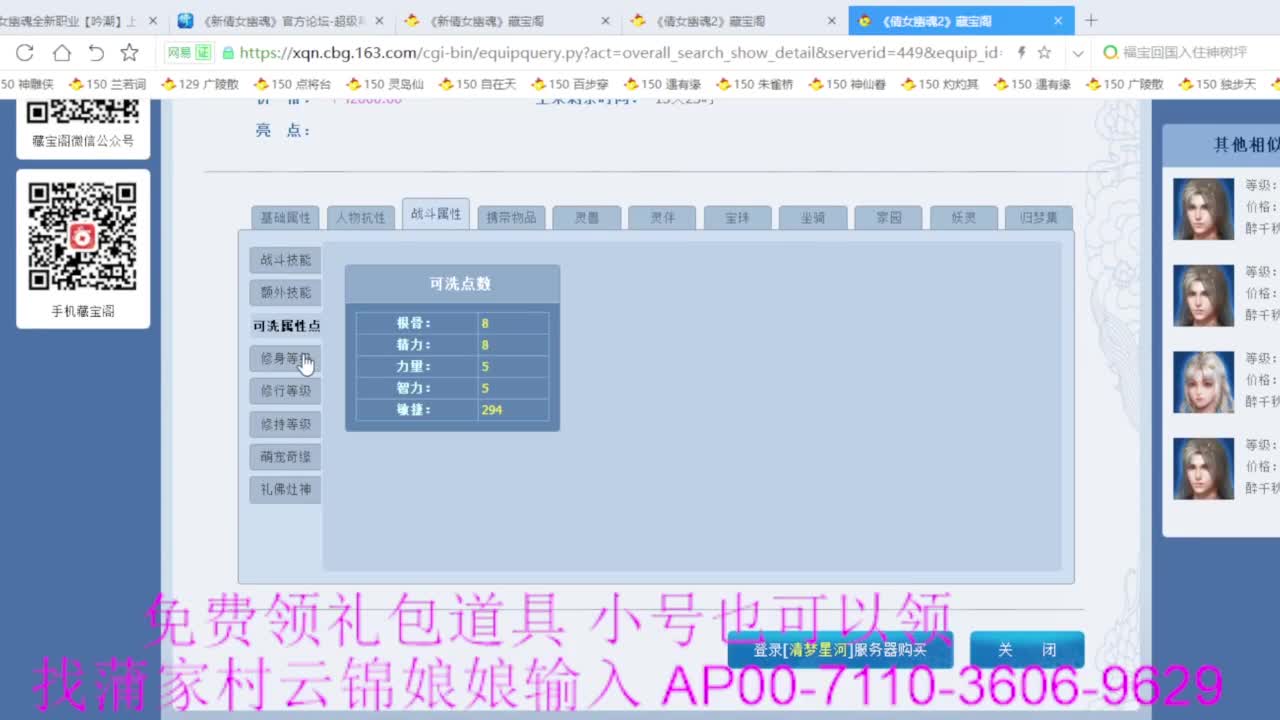Viewport: 1280px width, 720px height.
Task: Expand the address bar dropdown arrow
Action: pos(1077,53)
